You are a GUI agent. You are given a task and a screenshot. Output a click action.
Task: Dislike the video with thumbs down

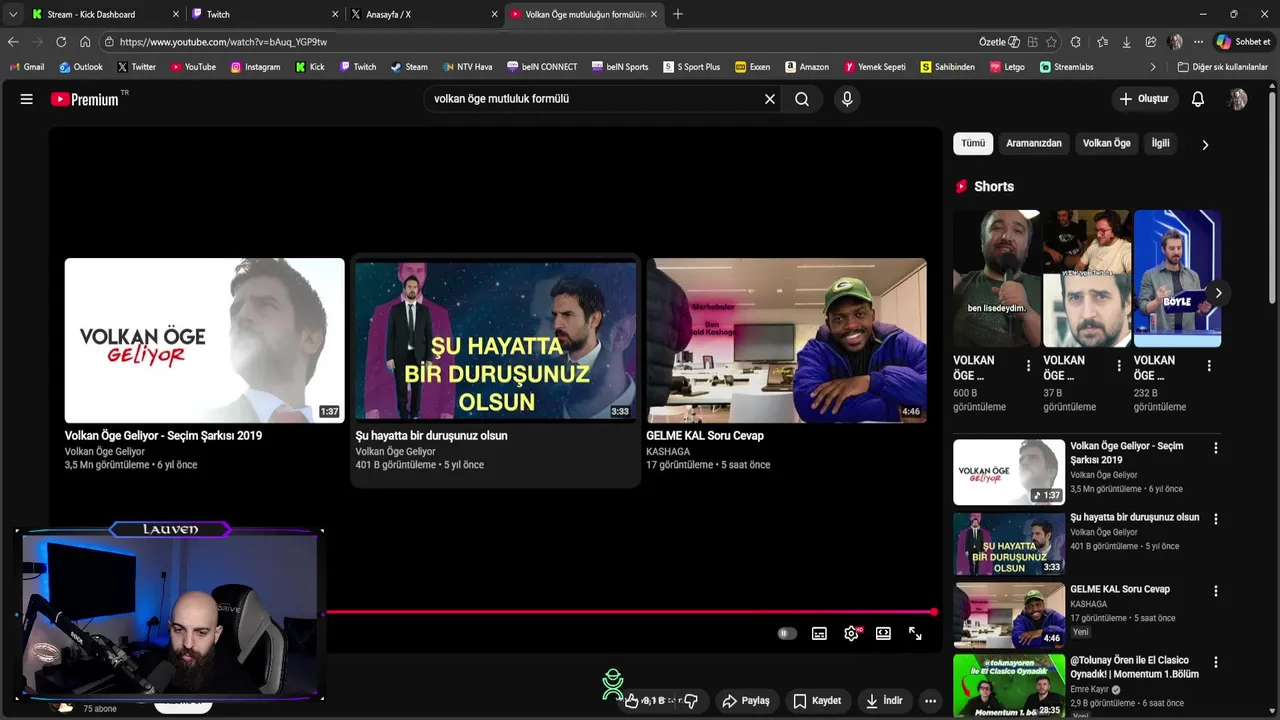690,701
